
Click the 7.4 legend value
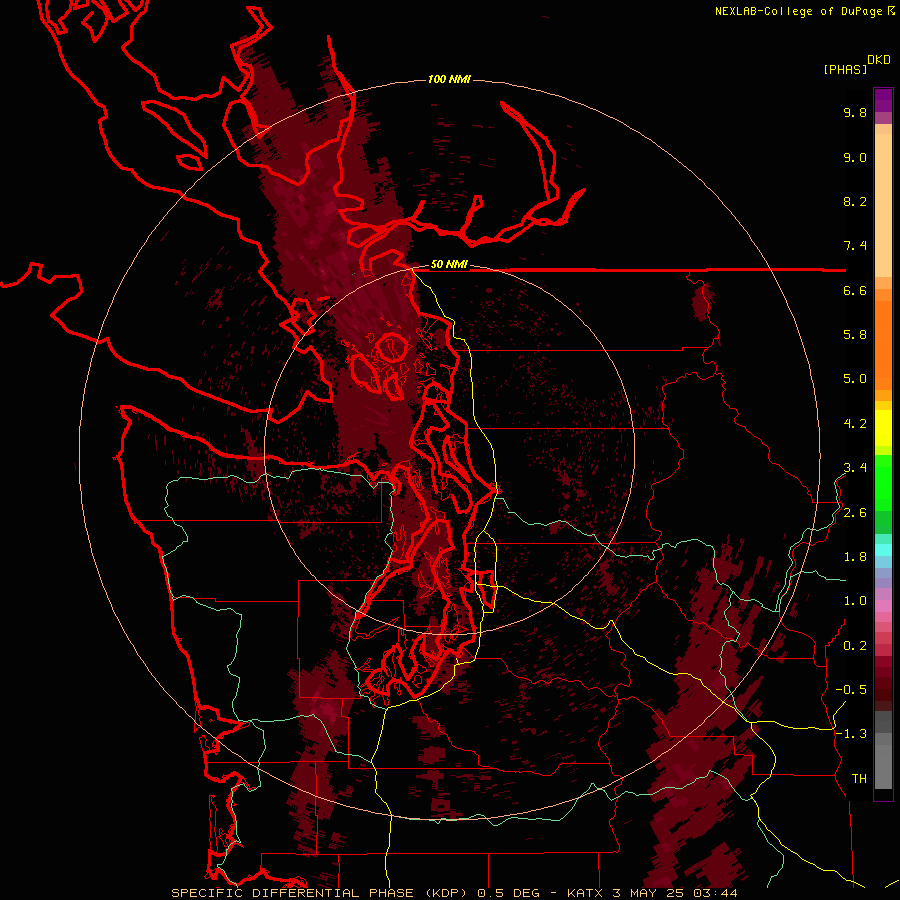[x=855, y=246]
